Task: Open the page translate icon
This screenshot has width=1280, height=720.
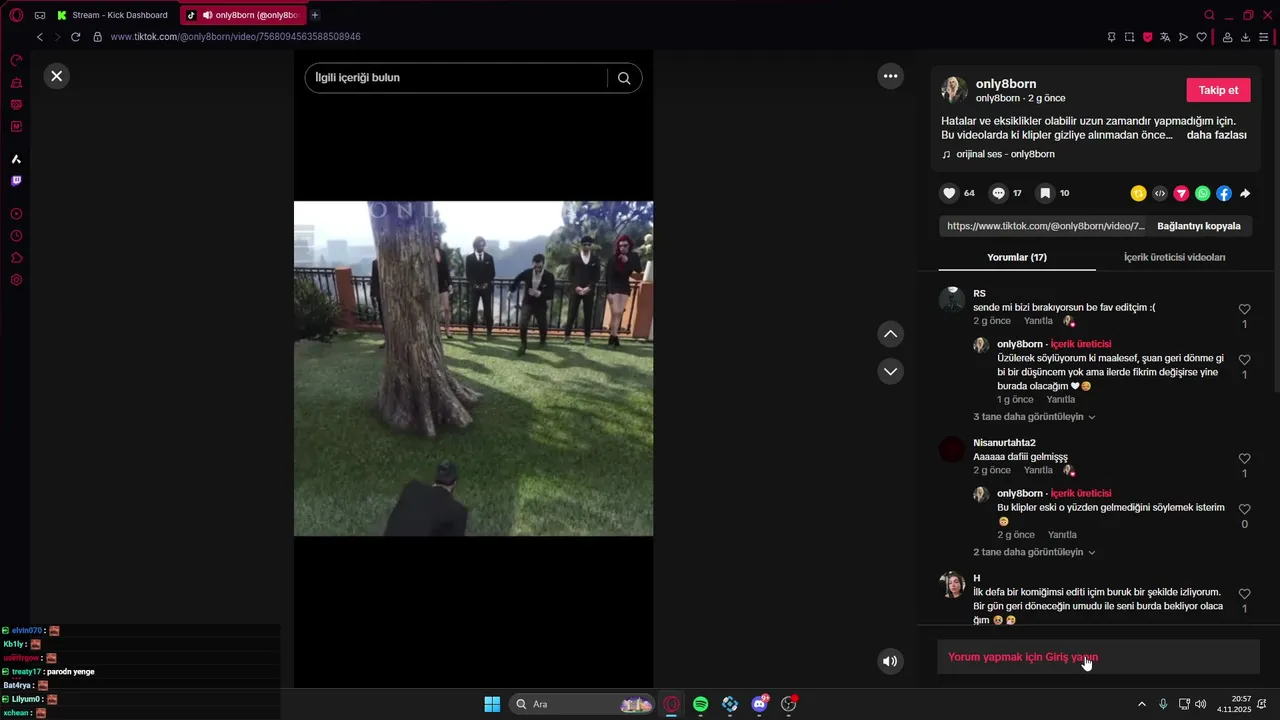Action: [x=1165, y=37]
